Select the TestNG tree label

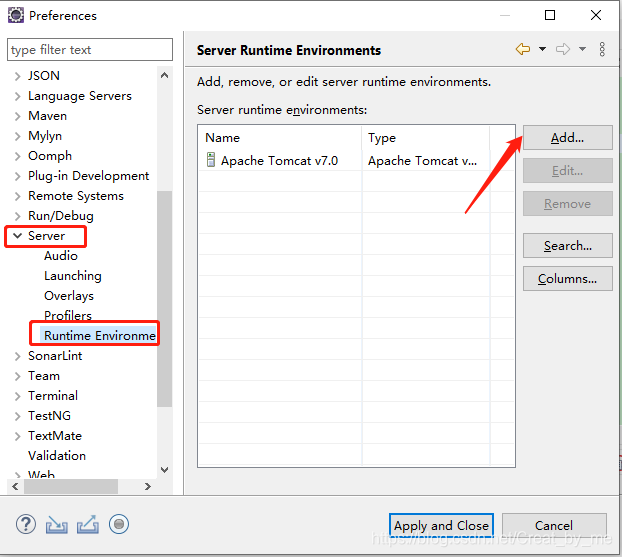49,416
